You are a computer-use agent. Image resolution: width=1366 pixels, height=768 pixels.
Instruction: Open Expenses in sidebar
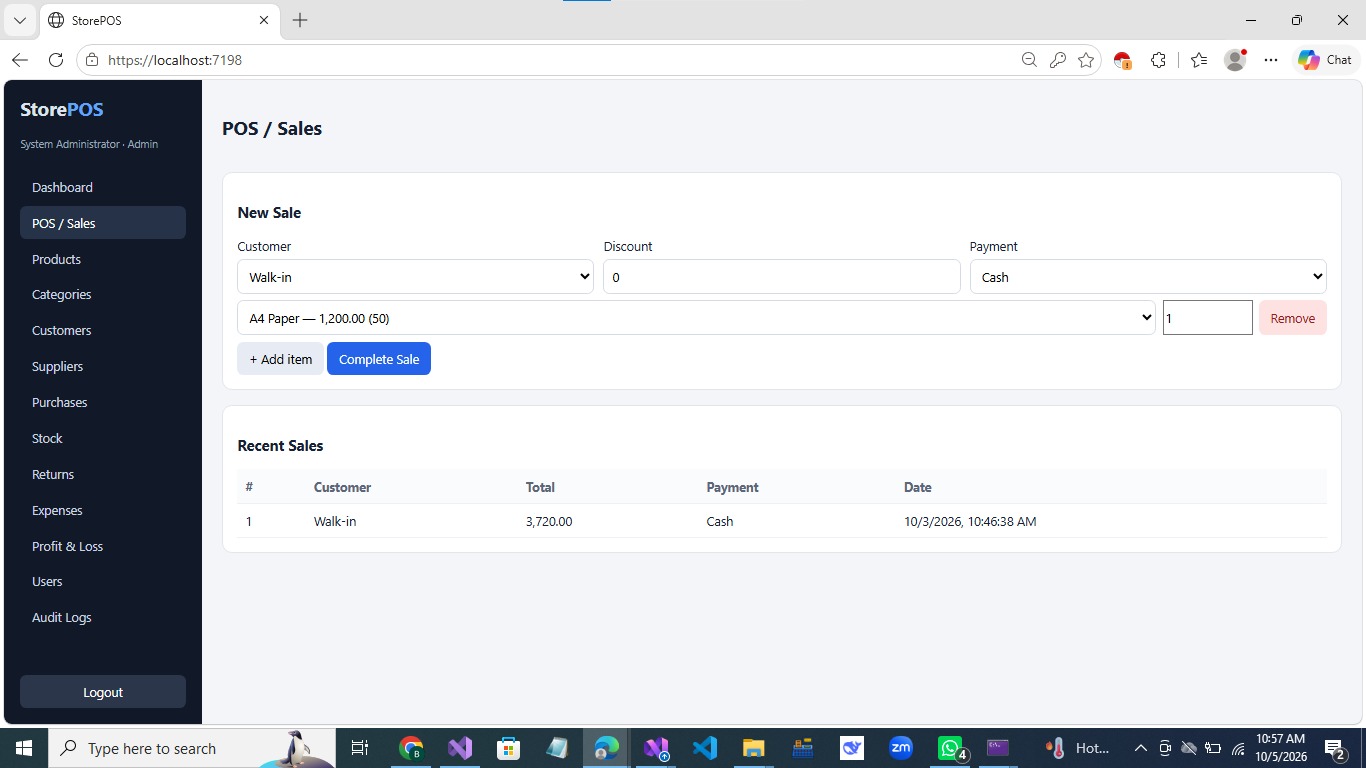(103, 510)
